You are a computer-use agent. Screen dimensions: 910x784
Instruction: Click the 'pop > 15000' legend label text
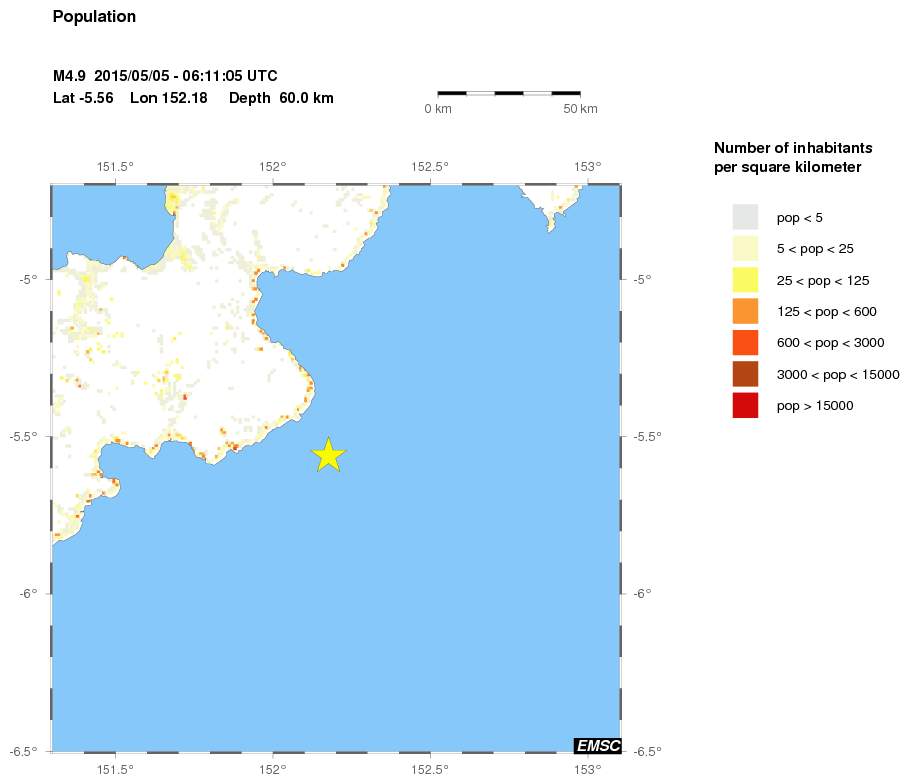pyautogui.click(x=815, y=405)
